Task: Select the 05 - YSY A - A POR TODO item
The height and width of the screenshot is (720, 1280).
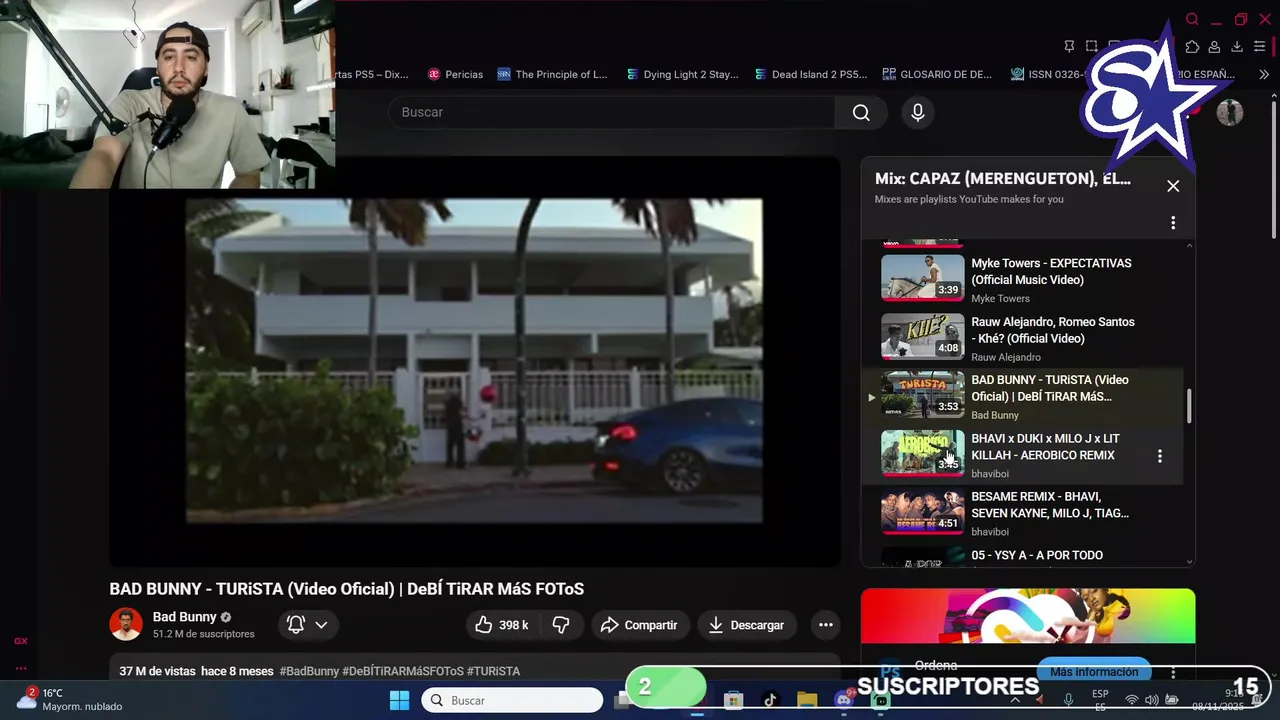Action: (1022, 556)
